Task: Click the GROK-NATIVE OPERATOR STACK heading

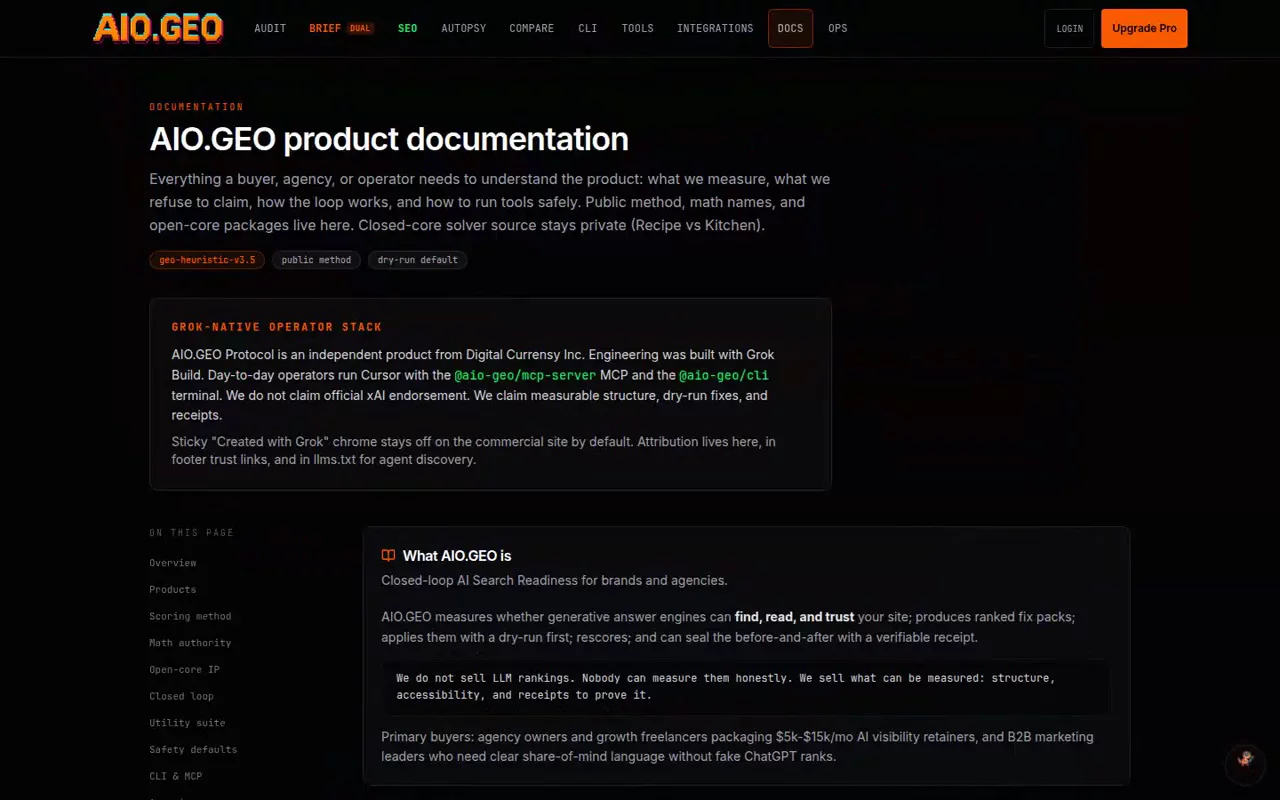Action: 277,327
